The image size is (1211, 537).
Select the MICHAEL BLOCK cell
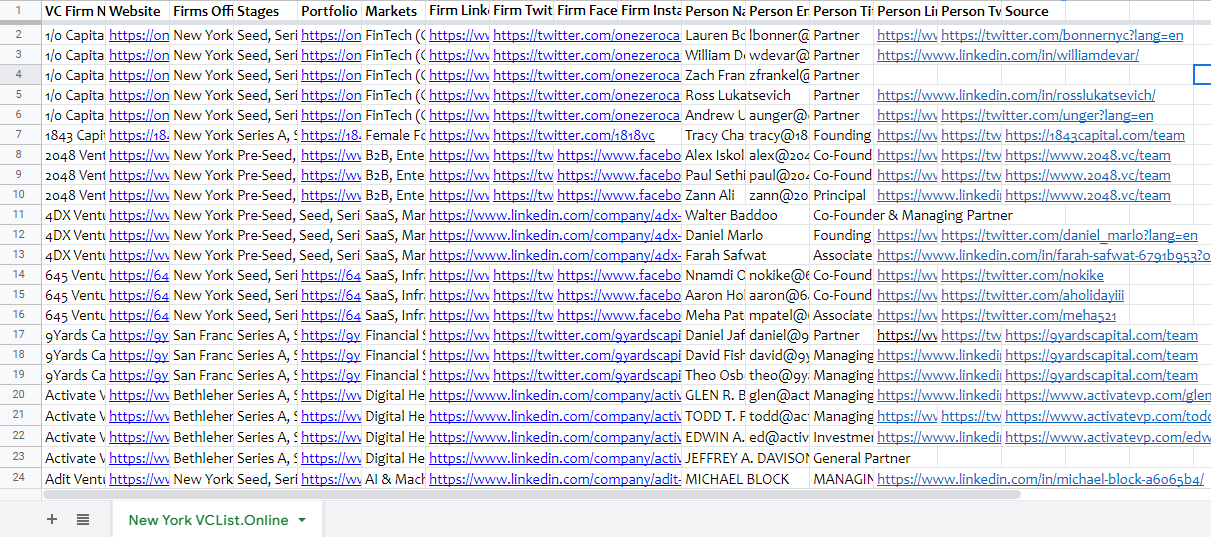[x=746, y=479]
